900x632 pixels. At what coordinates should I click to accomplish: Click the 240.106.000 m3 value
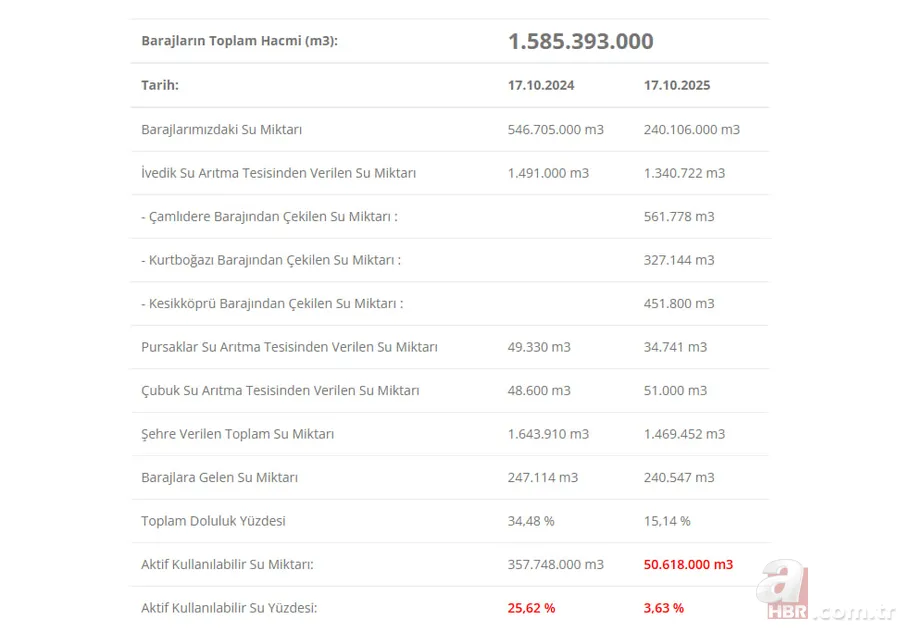(x=691, y=129)
